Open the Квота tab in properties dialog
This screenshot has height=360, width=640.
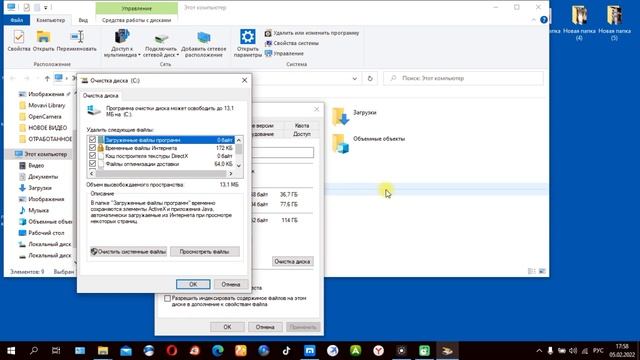click(302, 126)
